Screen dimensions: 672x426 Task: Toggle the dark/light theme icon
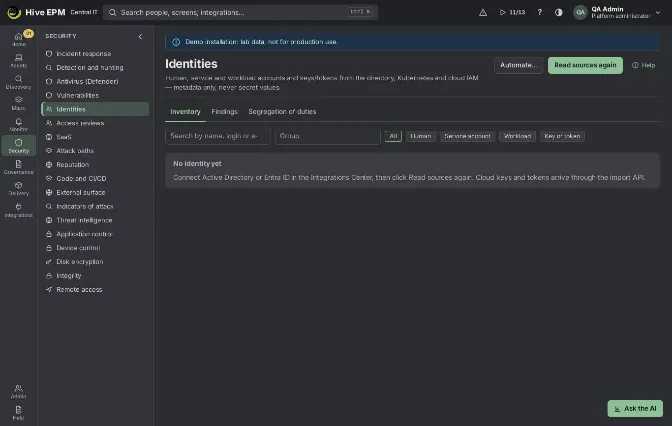558,12
